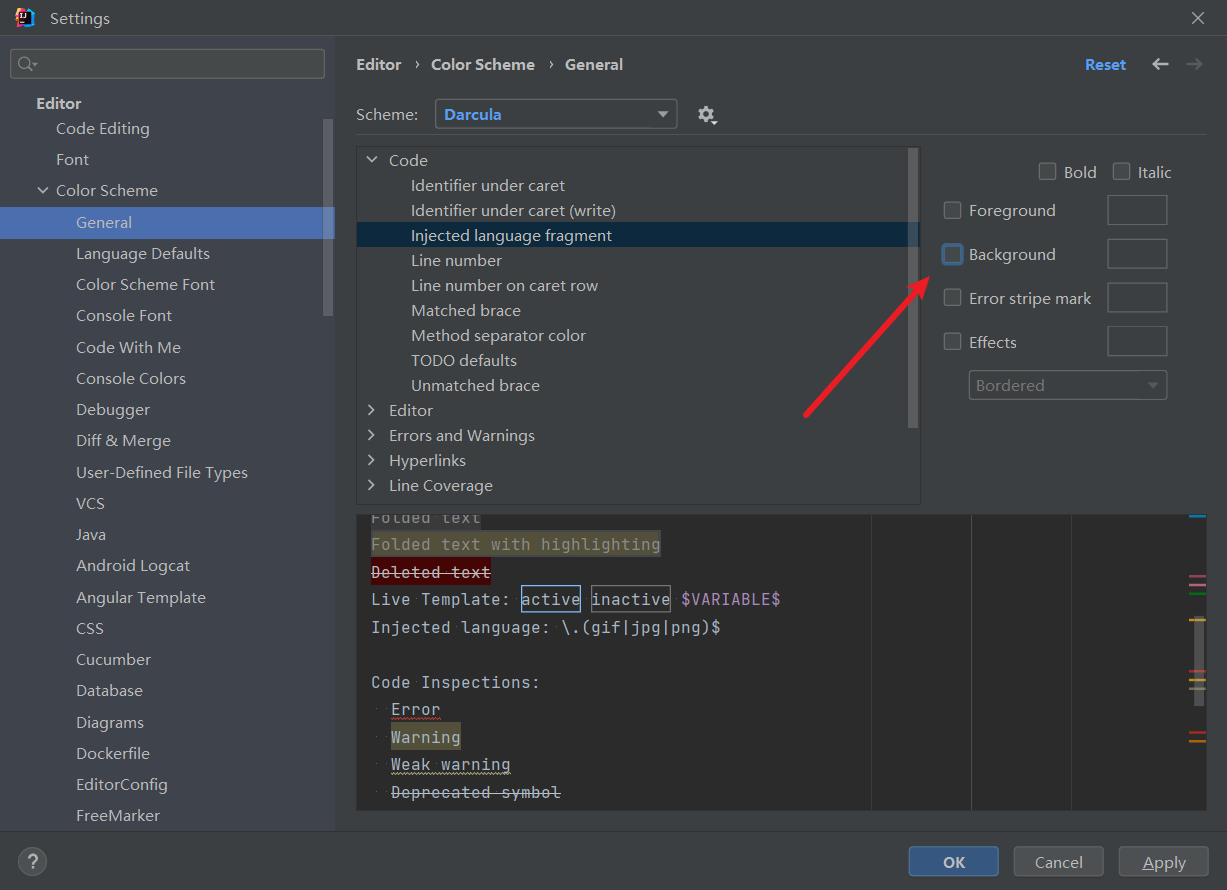Click the IntelliJ logo in title bar
This screenshot has width=1227, height=890.
pyautogui.click(x=25, y=18)
